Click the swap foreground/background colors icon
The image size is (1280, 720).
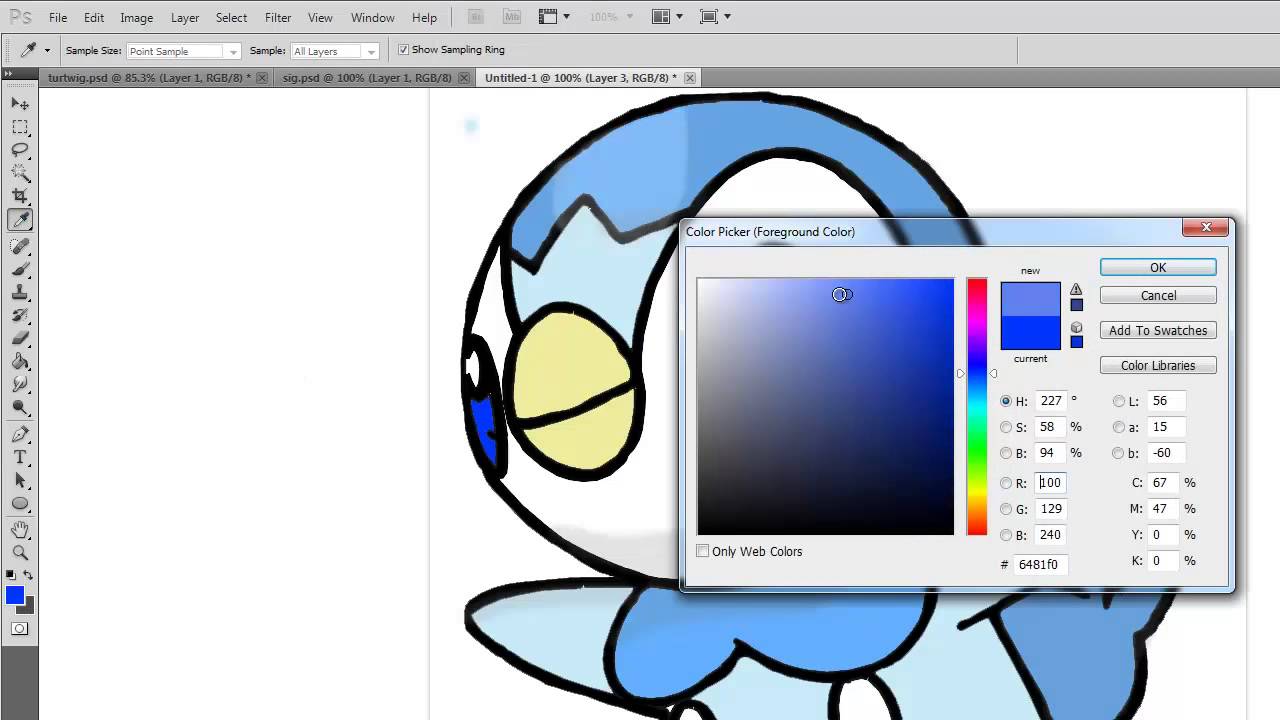[28, 575]
